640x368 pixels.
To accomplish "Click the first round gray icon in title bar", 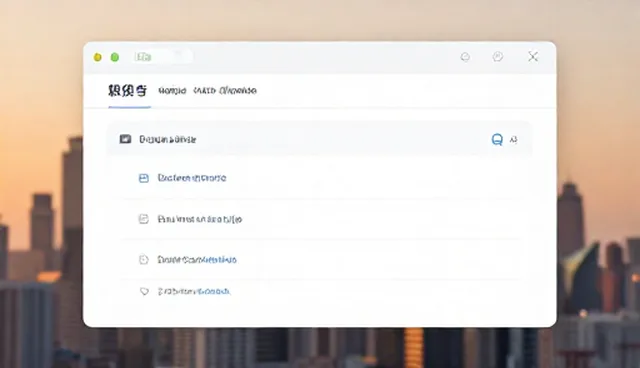I will (x=465, y=57).
